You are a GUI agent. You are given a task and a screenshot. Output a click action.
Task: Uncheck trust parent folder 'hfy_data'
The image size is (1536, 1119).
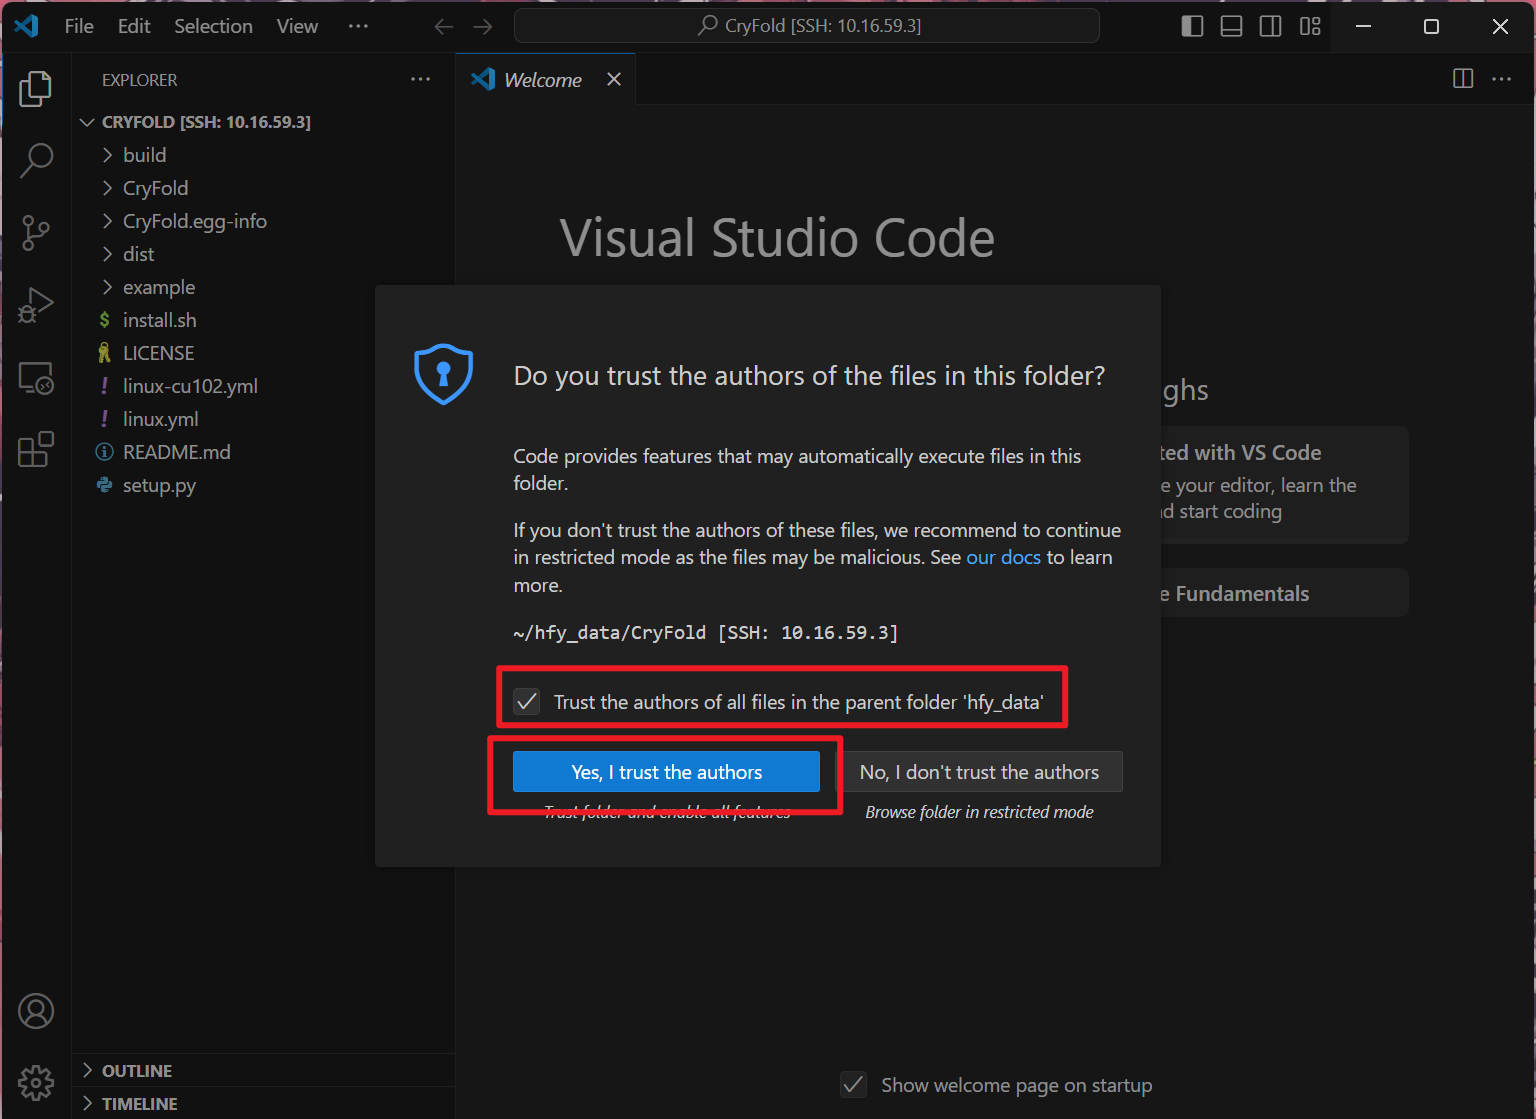click(x=527, y=702)
